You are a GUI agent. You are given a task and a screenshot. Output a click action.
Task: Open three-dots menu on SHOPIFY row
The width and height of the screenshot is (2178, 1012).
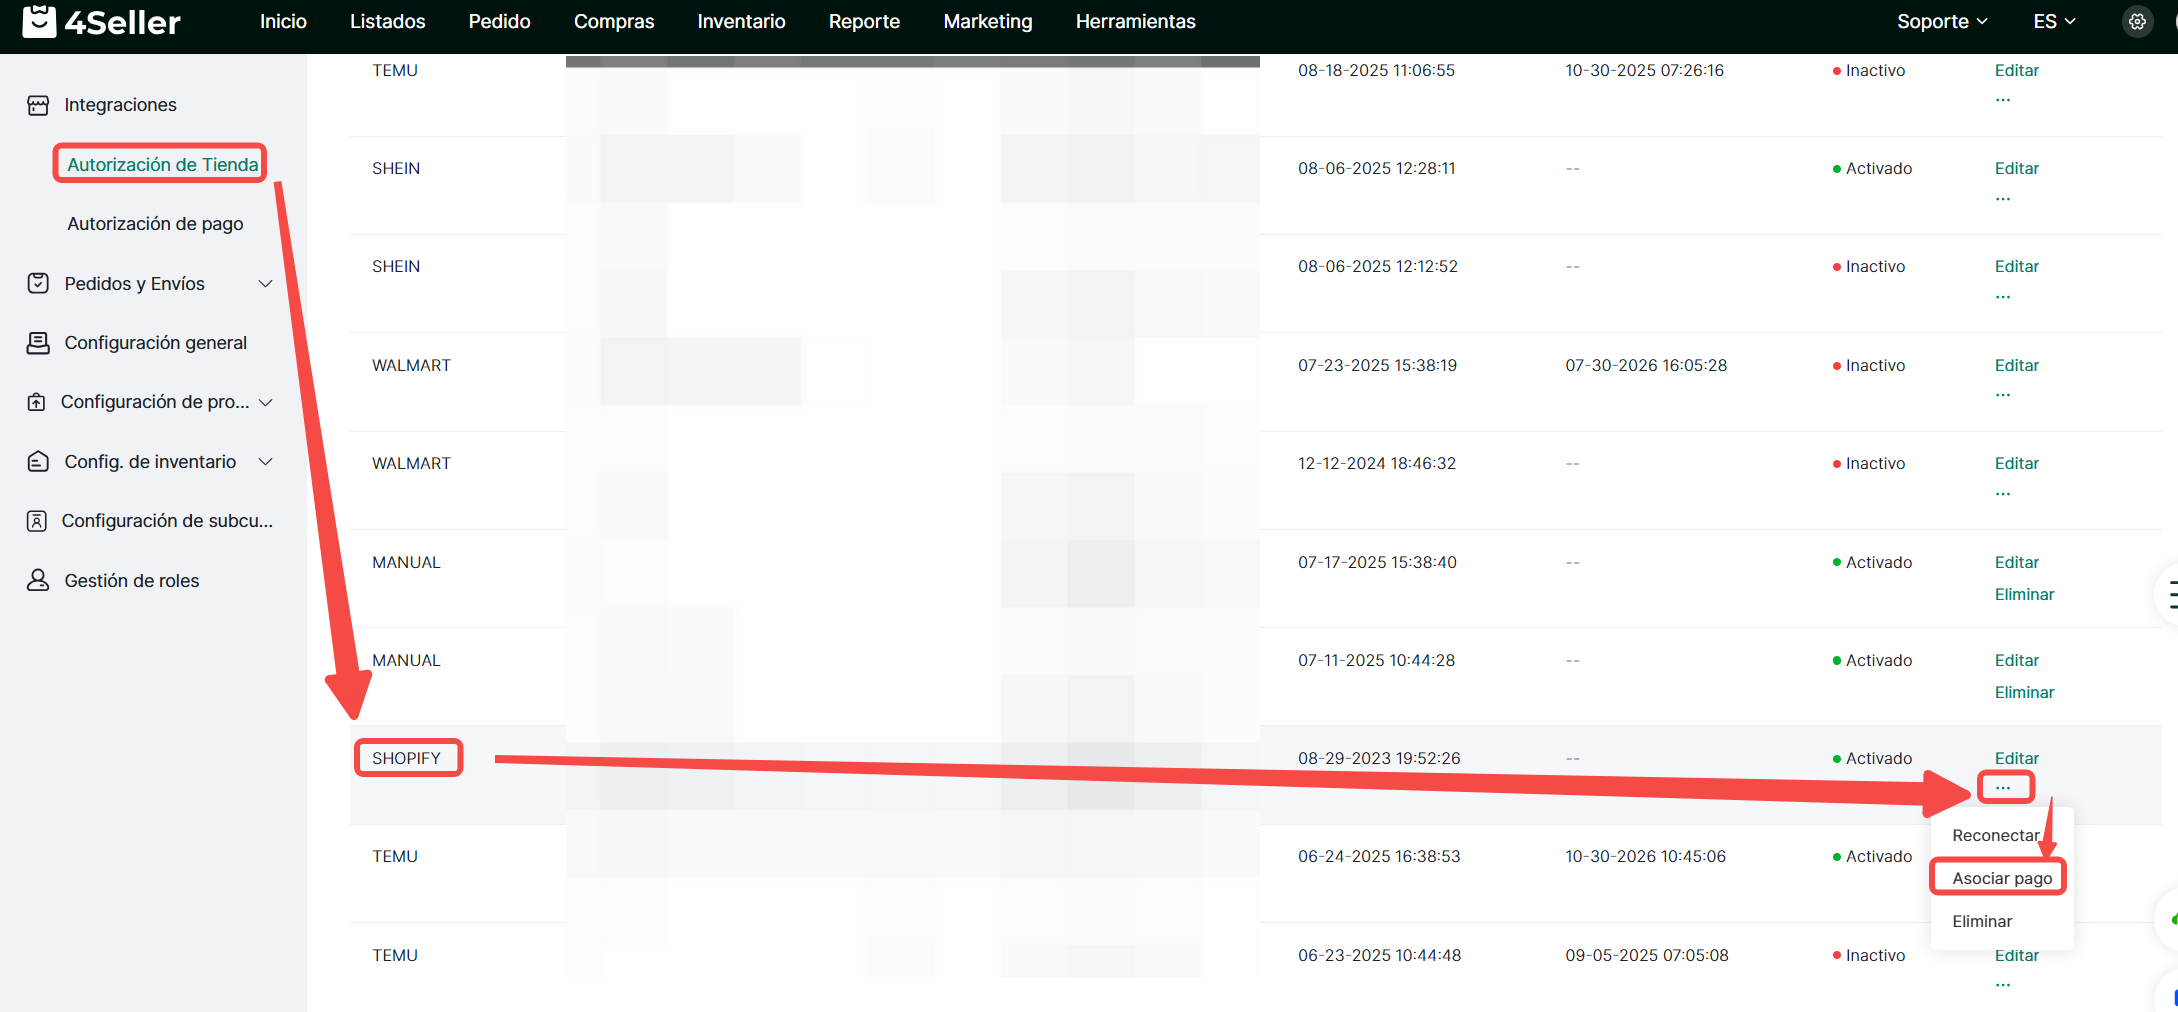coord(2003,788)
